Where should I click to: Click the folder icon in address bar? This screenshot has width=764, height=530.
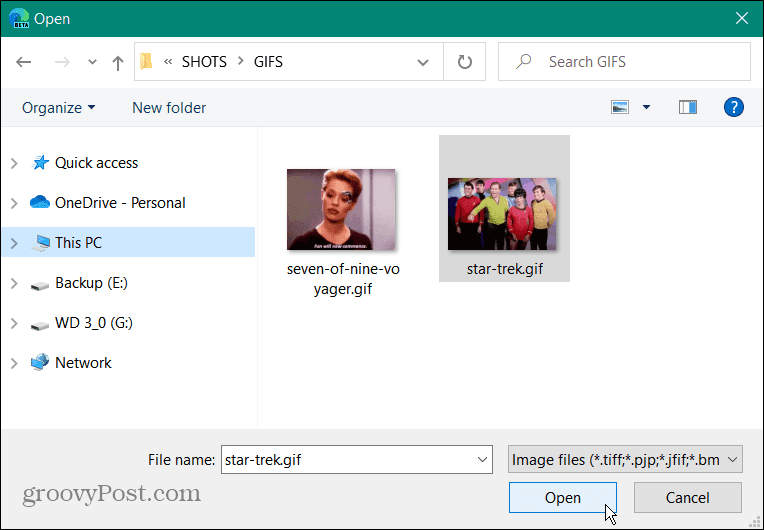pyautogui.click(x=146, y=61)
